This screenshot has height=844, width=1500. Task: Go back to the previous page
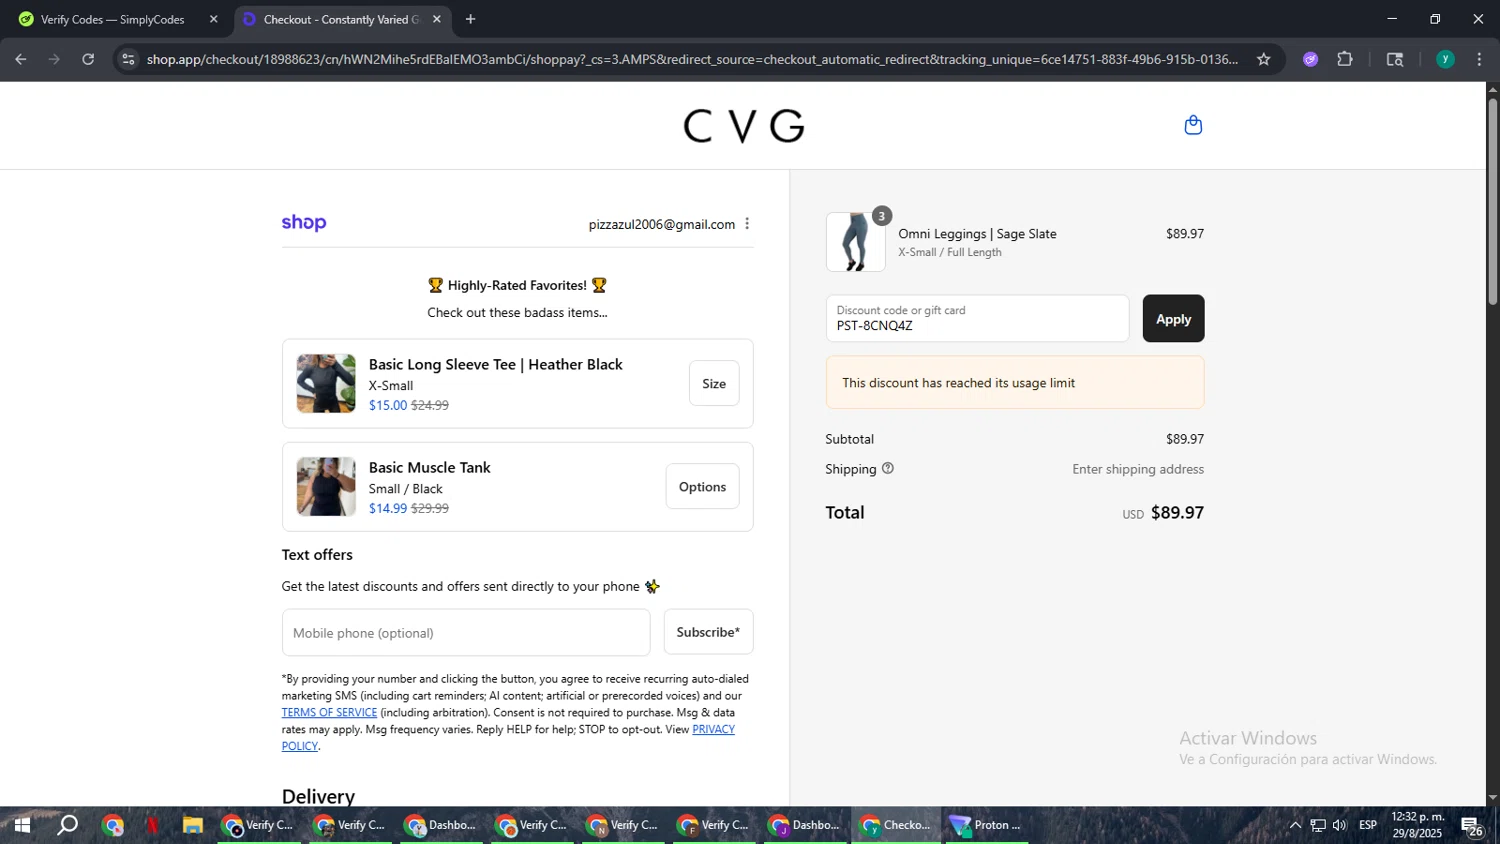(x=20, y=59)
